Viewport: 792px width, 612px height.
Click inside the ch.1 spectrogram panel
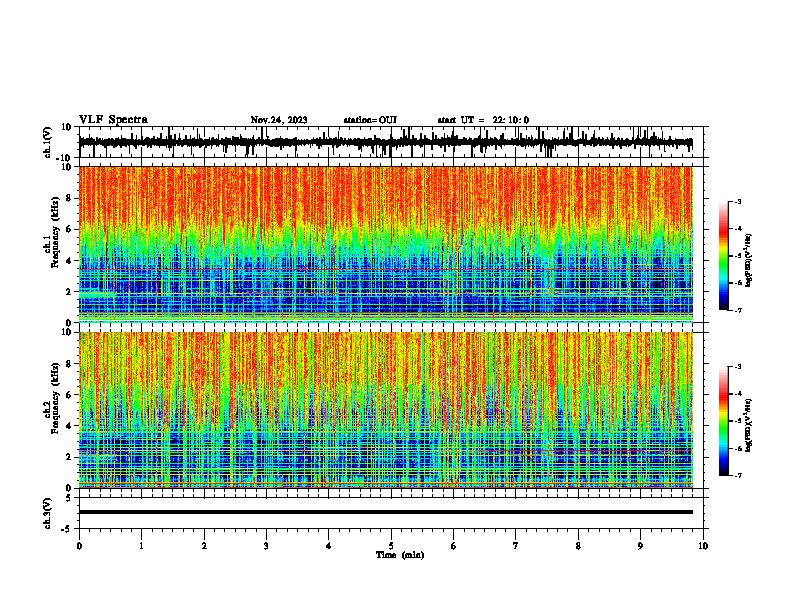point(385,244)
